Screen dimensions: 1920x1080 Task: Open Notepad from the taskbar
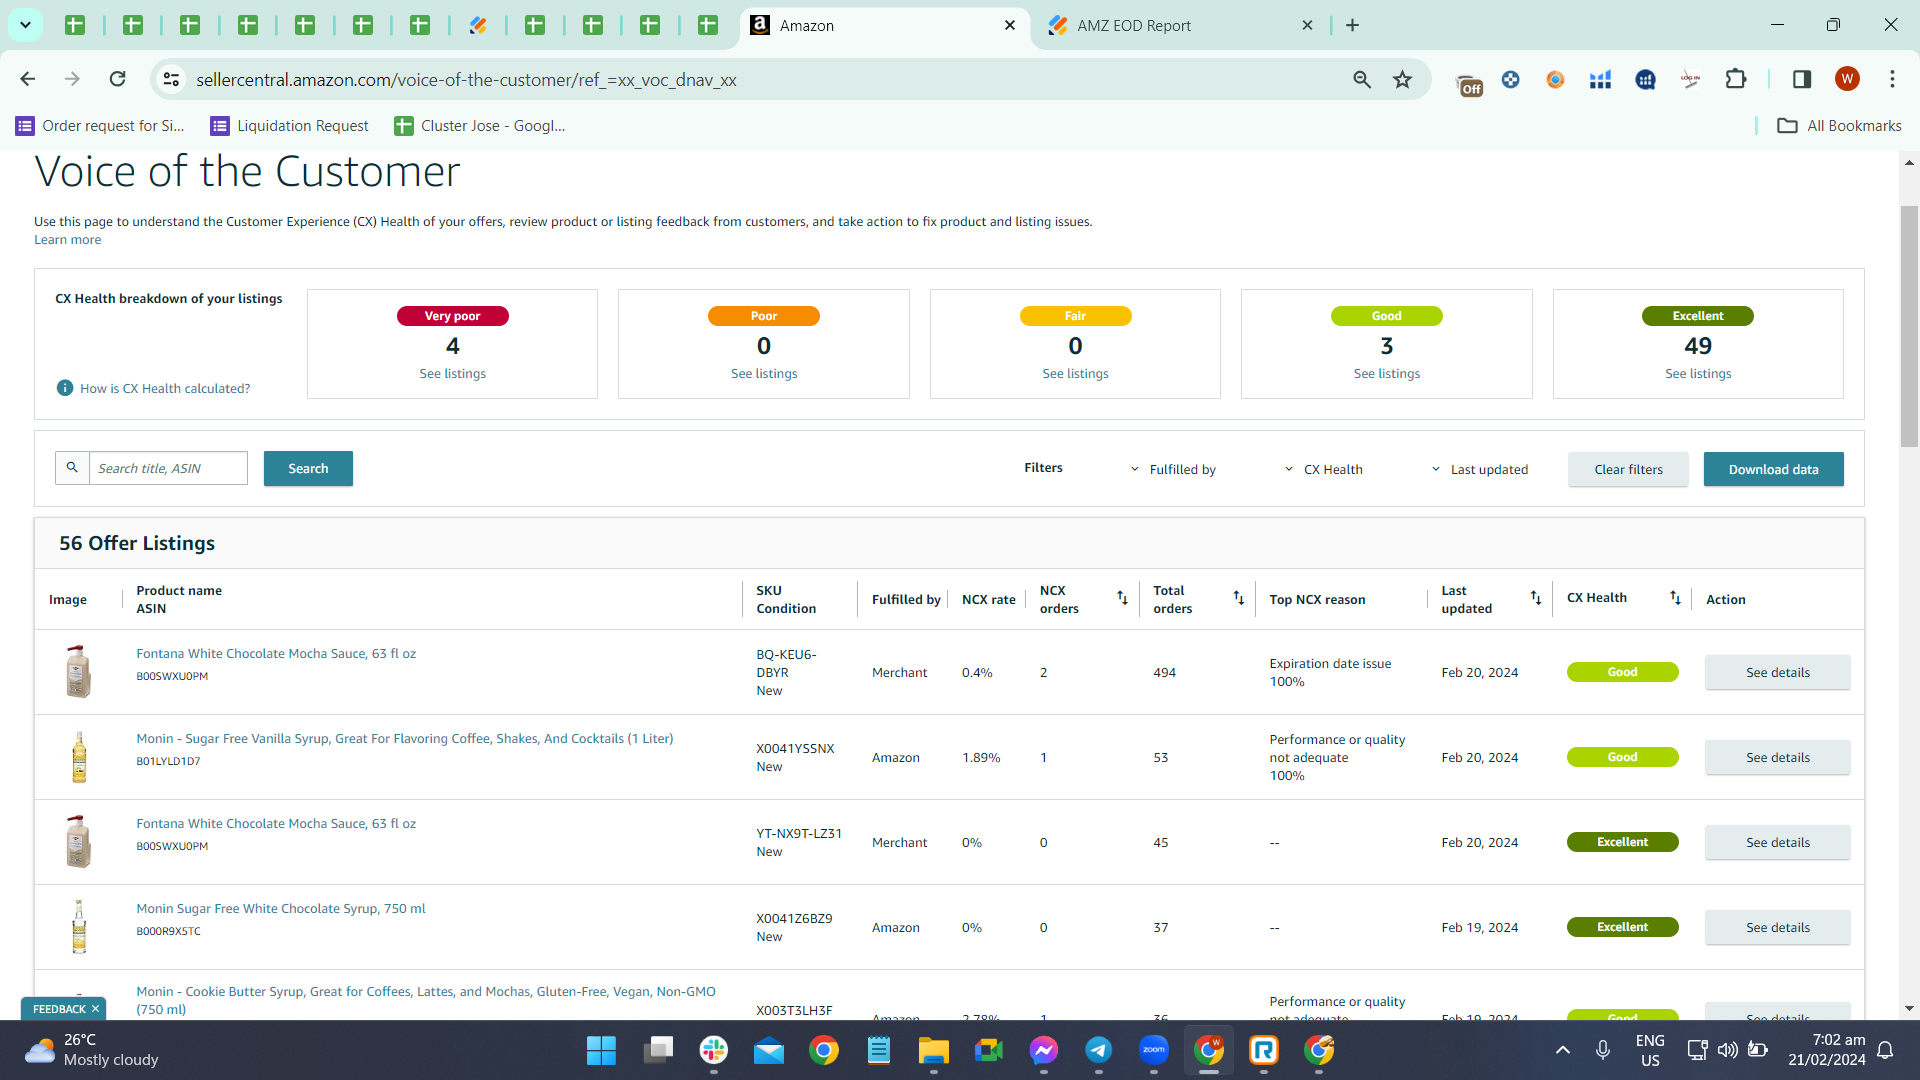[x=879, y=1050]
